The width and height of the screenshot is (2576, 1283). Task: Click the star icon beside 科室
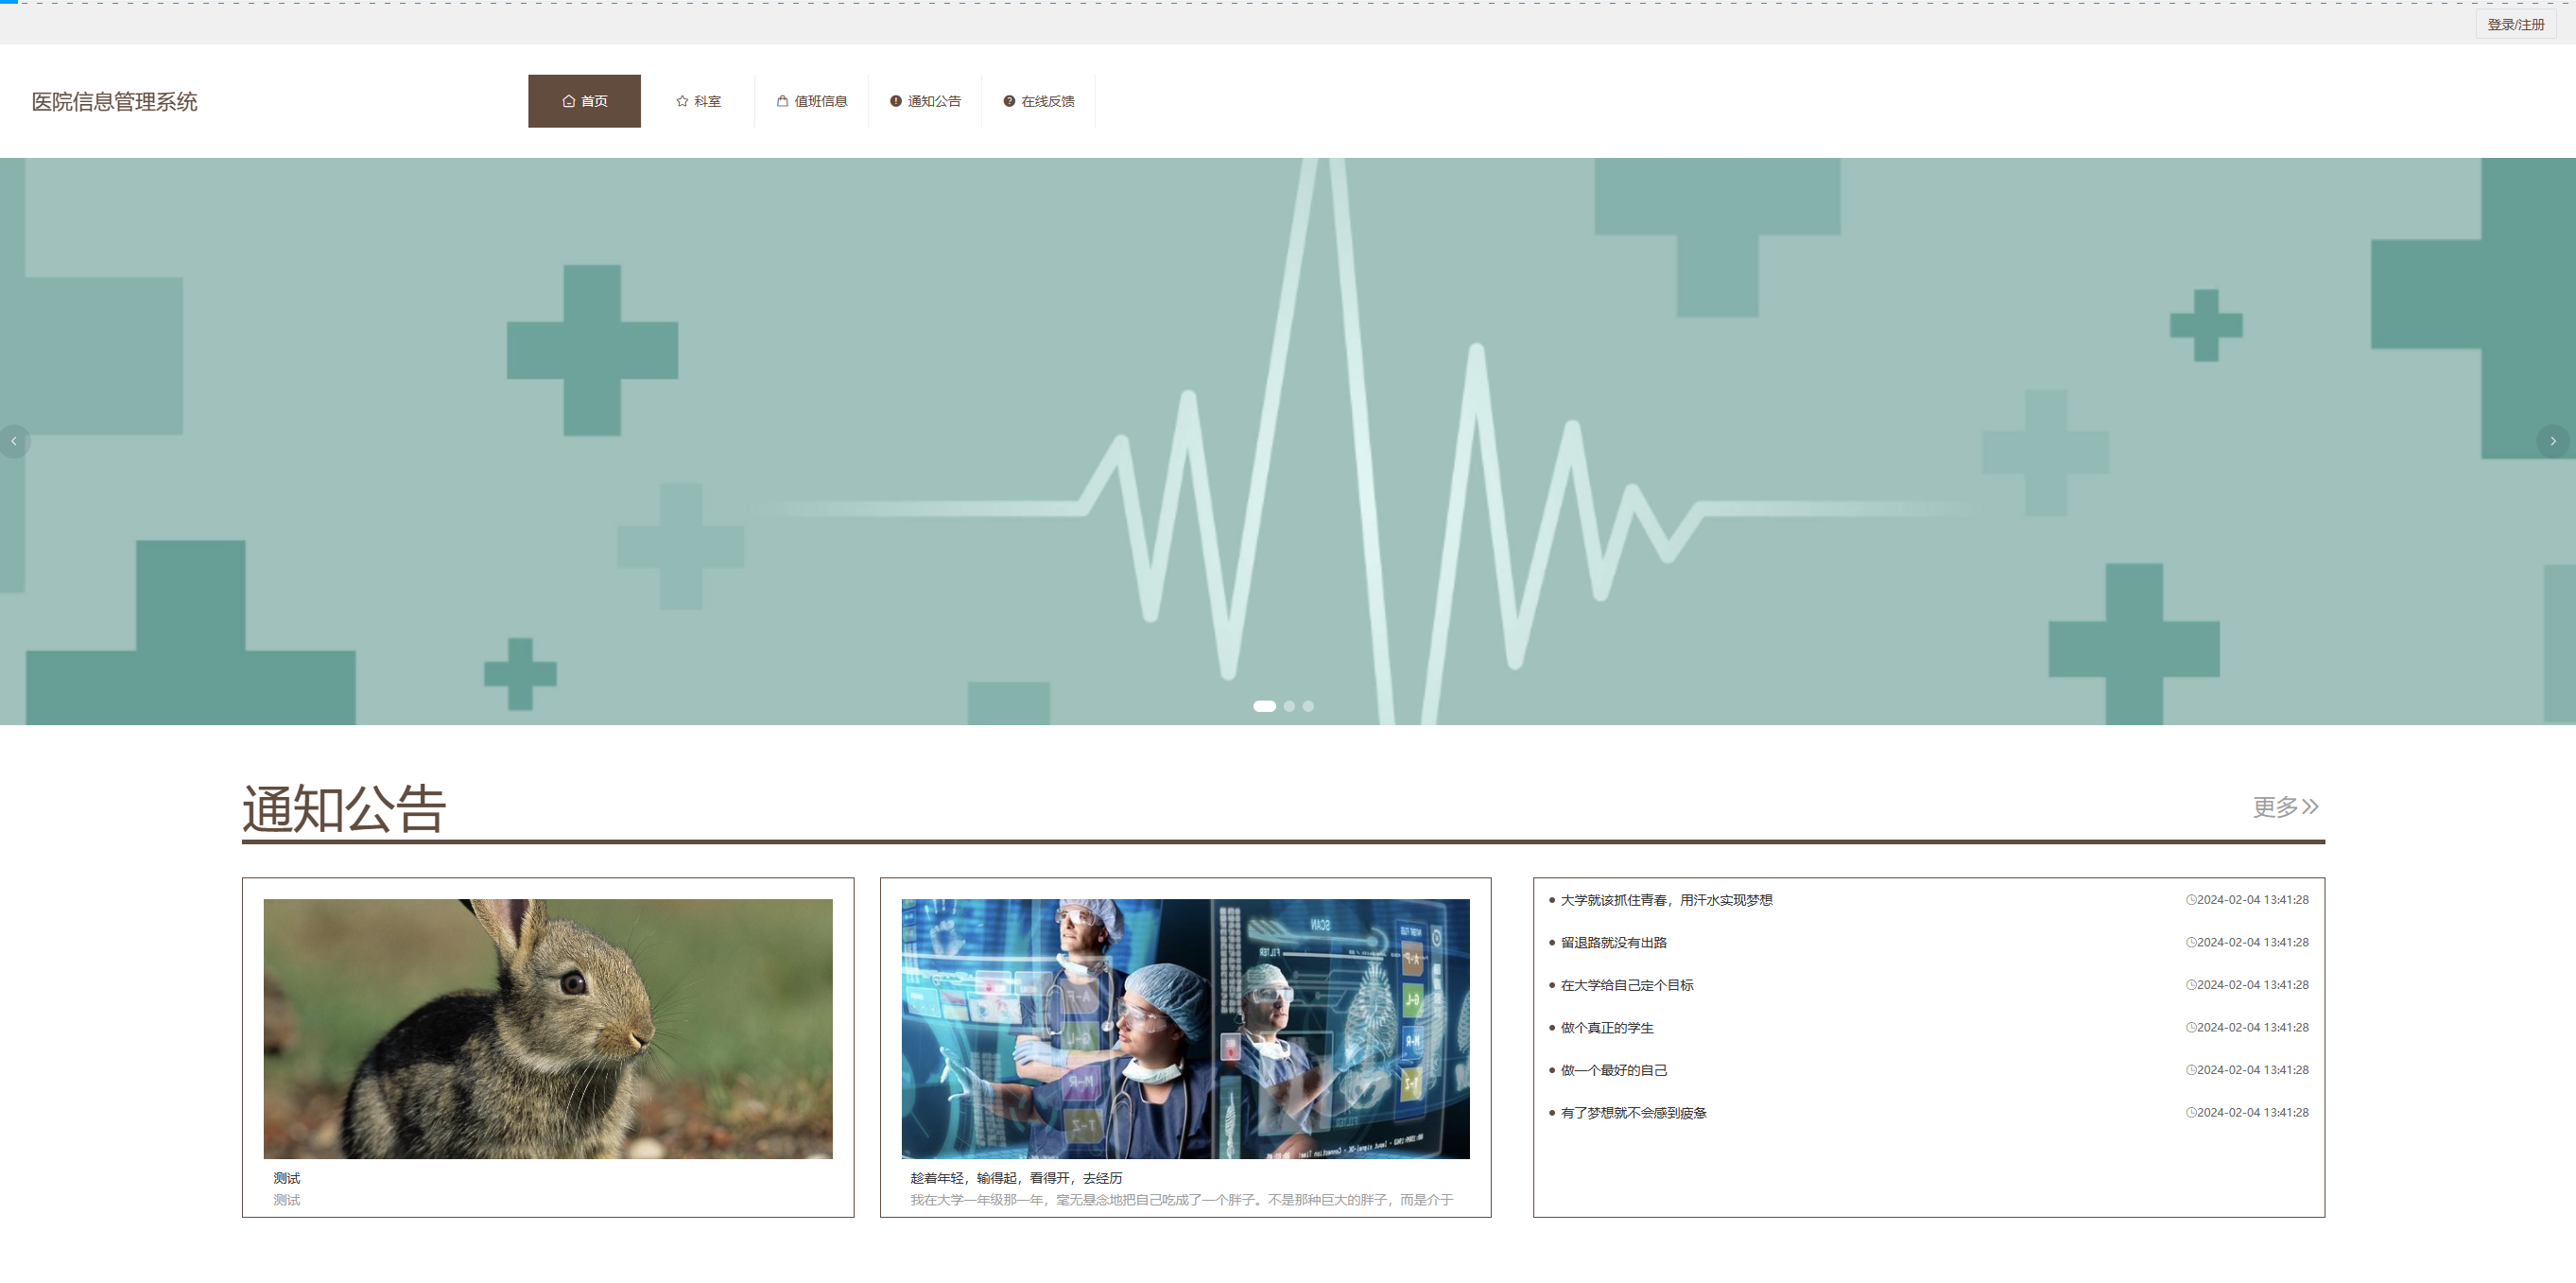point(682,101)
